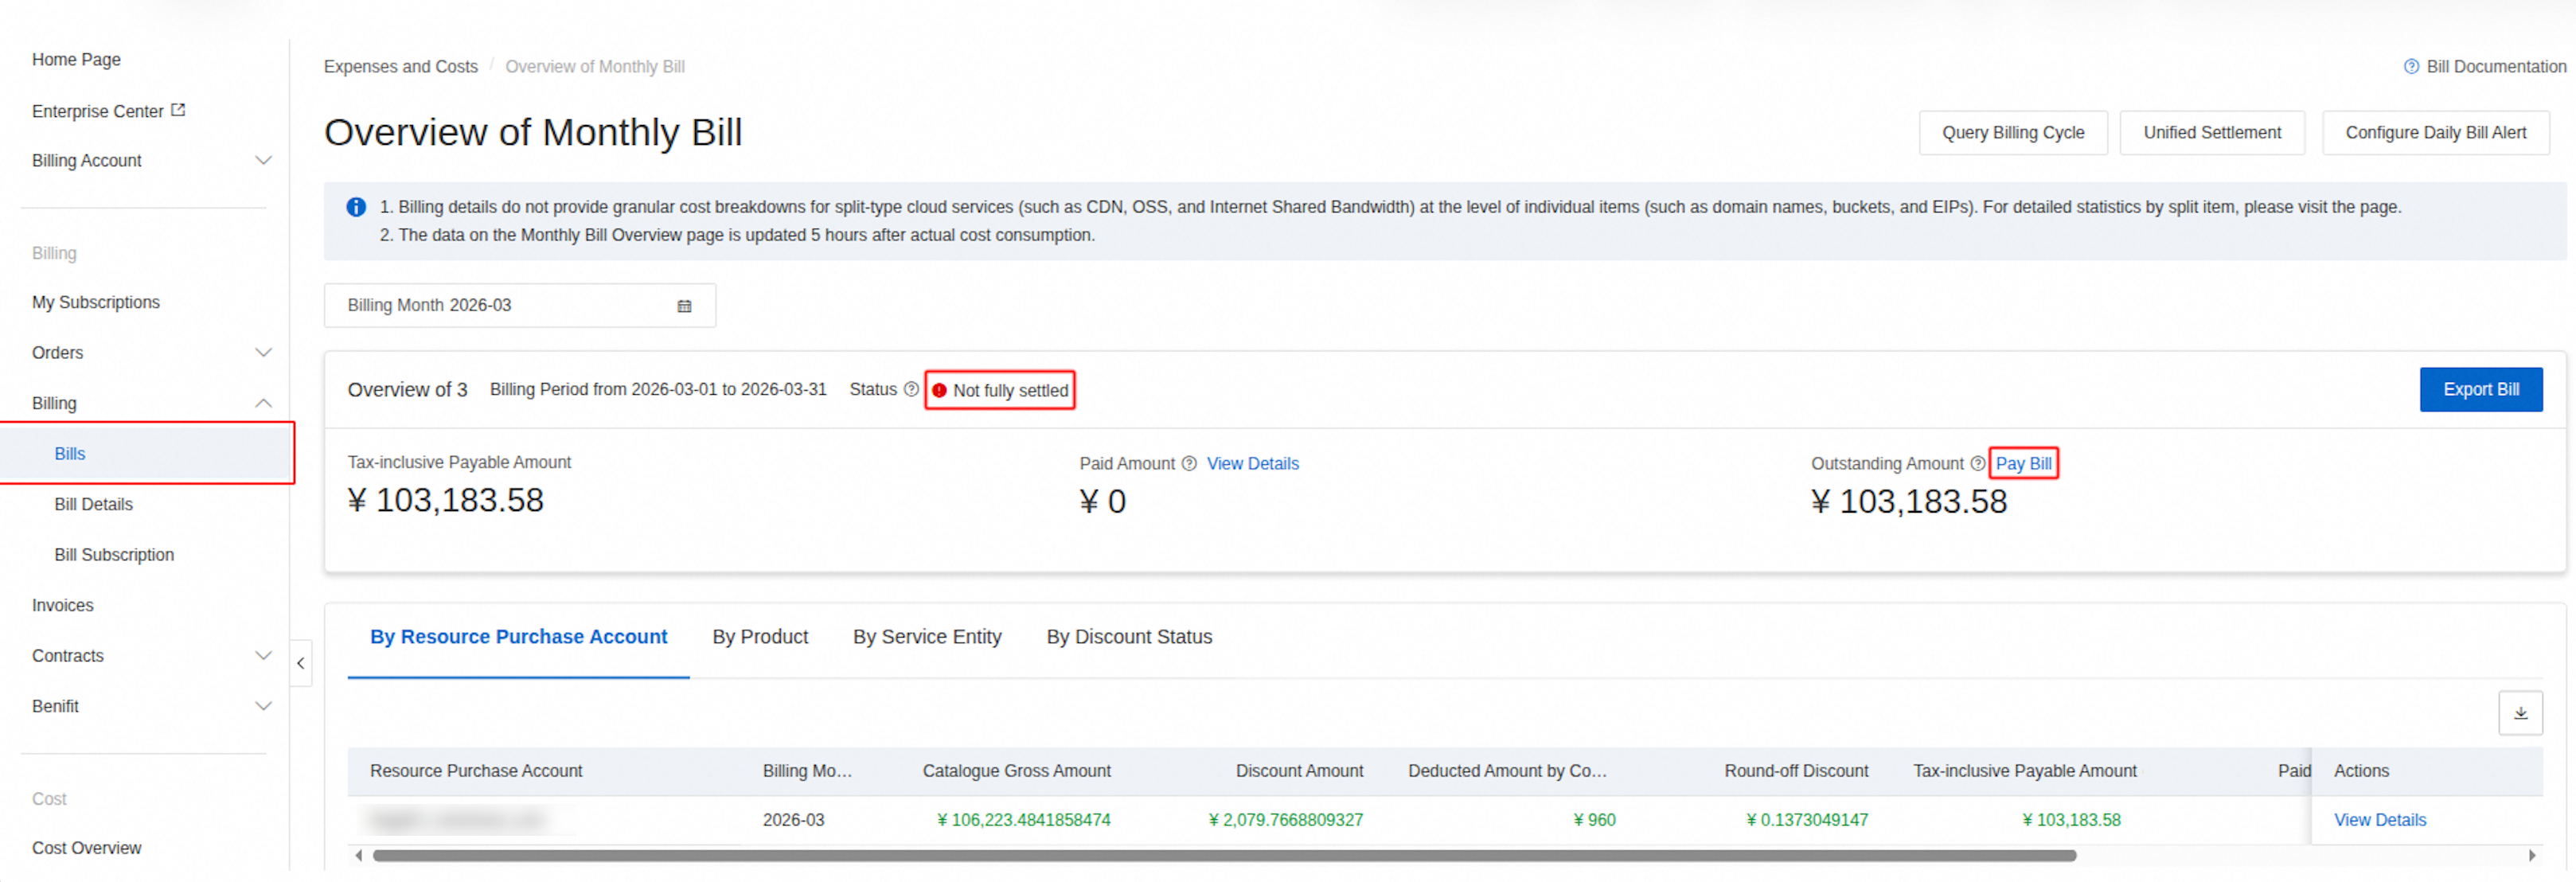Screen dimensions: 2576x882
Task: Click the help icon next to Status
Action: point(911,390)
